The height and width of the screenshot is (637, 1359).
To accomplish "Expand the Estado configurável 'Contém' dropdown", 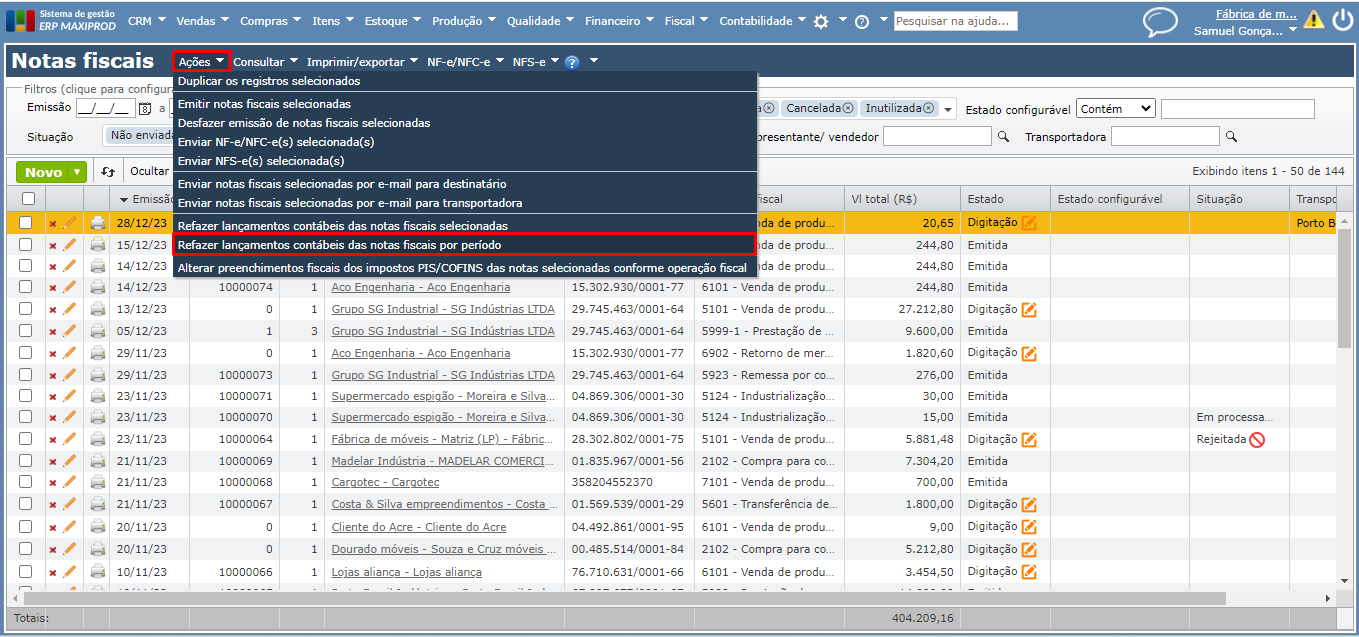I will (1116, 109).
